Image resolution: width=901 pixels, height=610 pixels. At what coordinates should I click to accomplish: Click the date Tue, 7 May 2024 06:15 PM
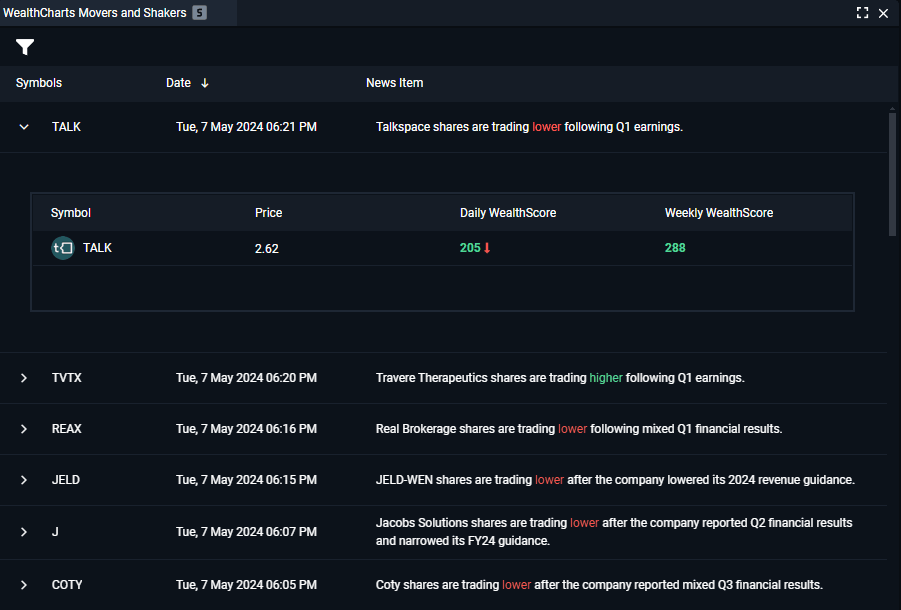246,480
